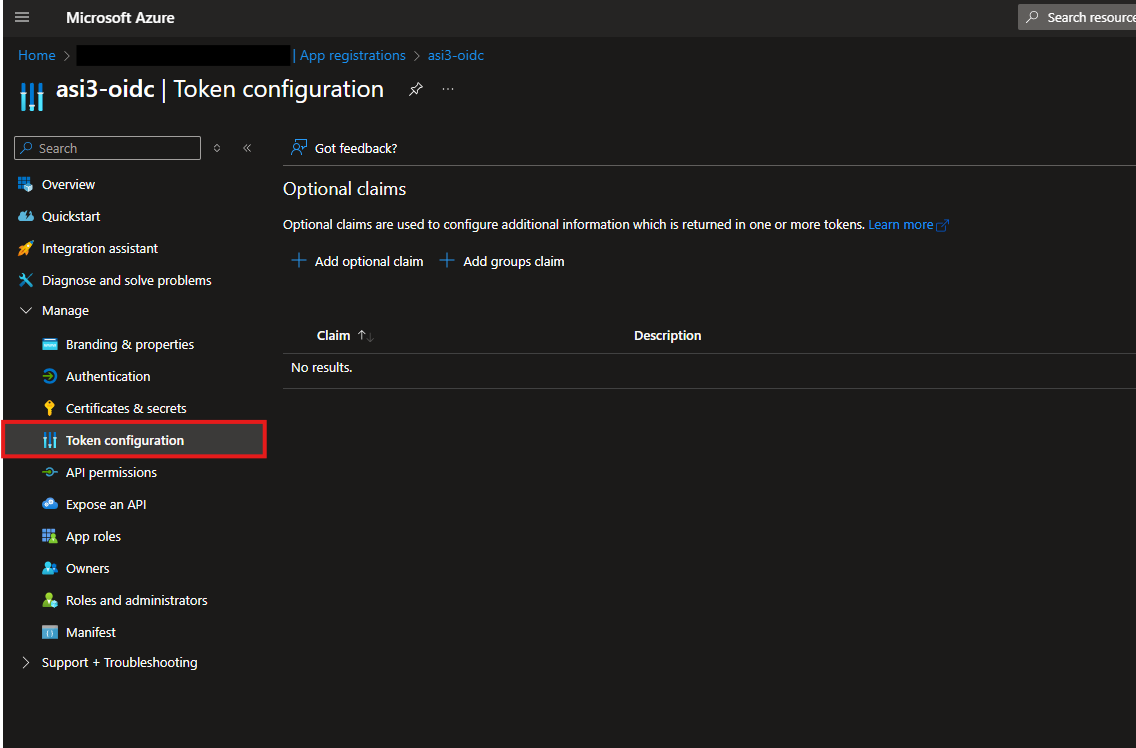Open asi3-oidc breadcrumb link
1136x748 pixels.
tap(456, 55)
